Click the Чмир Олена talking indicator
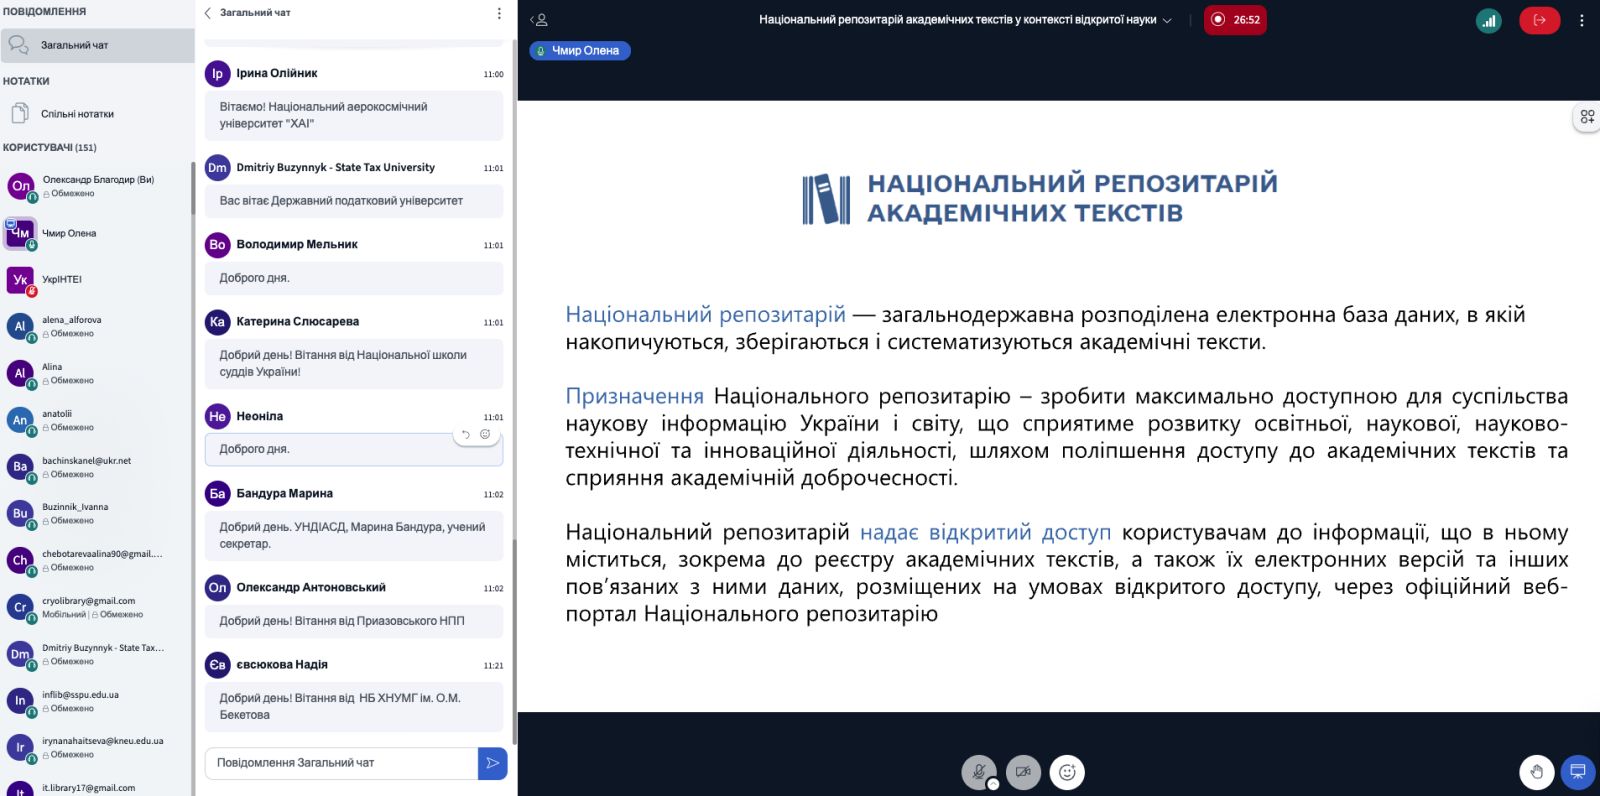Viewport: 1600px width, 796px height. [x=580, y=50]
